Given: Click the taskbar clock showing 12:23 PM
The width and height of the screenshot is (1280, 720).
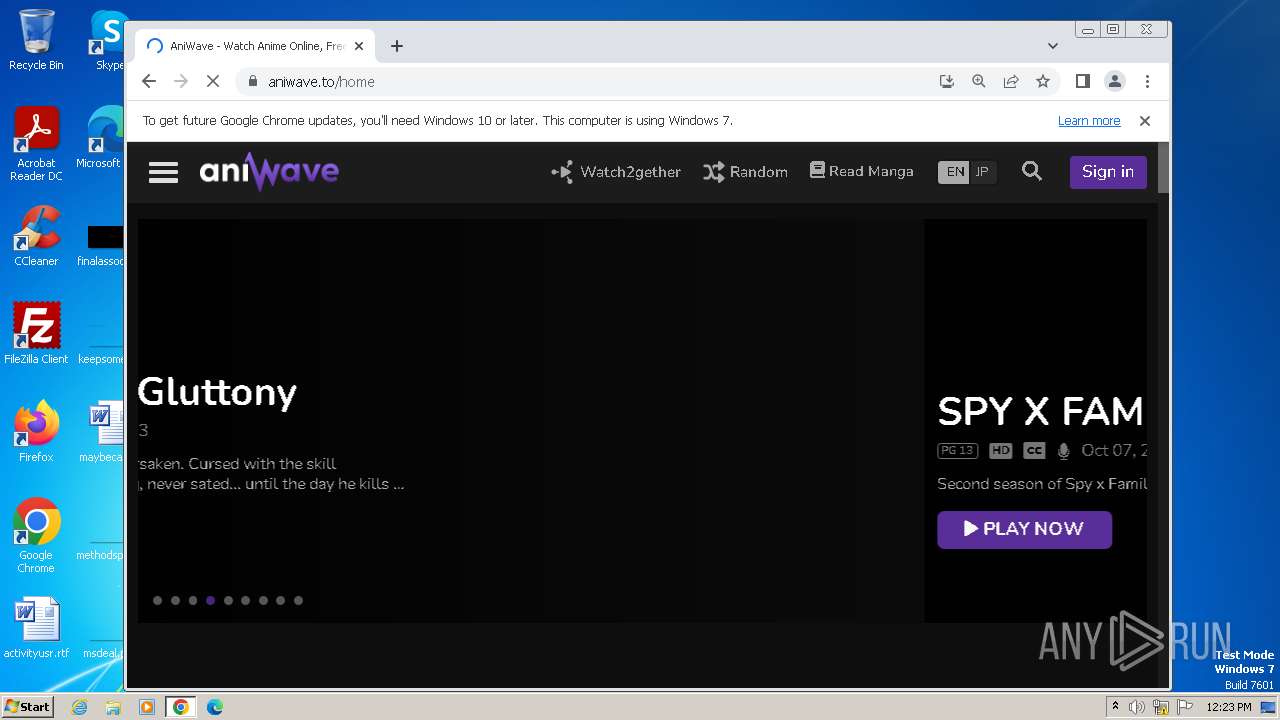Looking at the screenshot, I should point(1229,707).
